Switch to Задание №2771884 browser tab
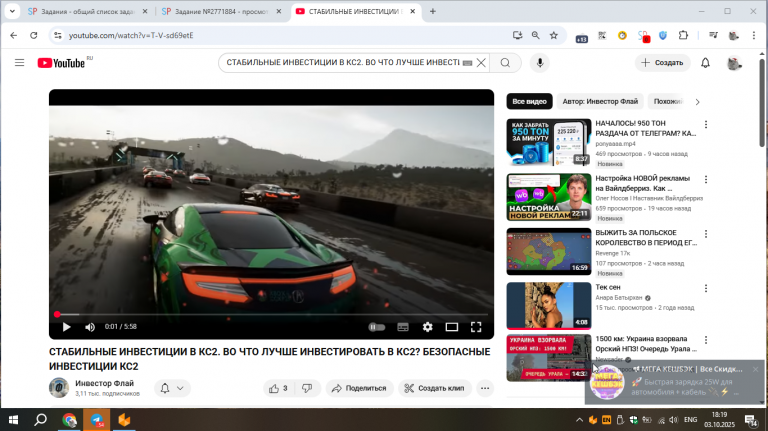This screenshot has height=431, width=768. 221,11
